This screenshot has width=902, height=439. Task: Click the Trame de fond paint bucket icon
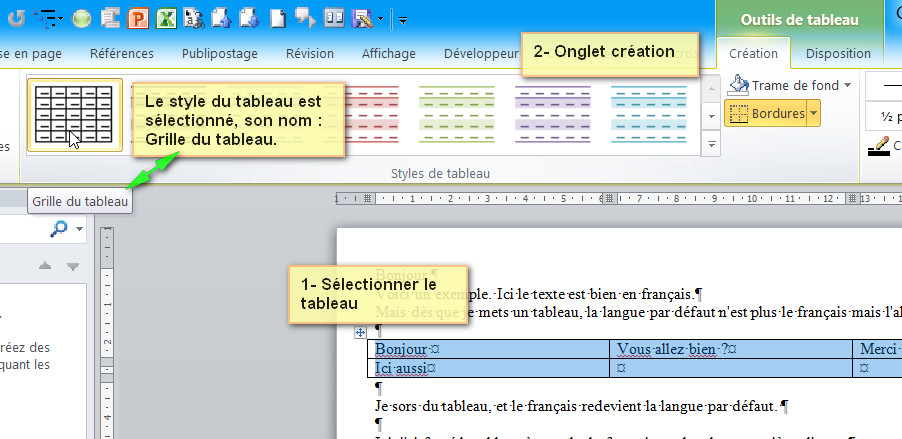click(738, 85)
